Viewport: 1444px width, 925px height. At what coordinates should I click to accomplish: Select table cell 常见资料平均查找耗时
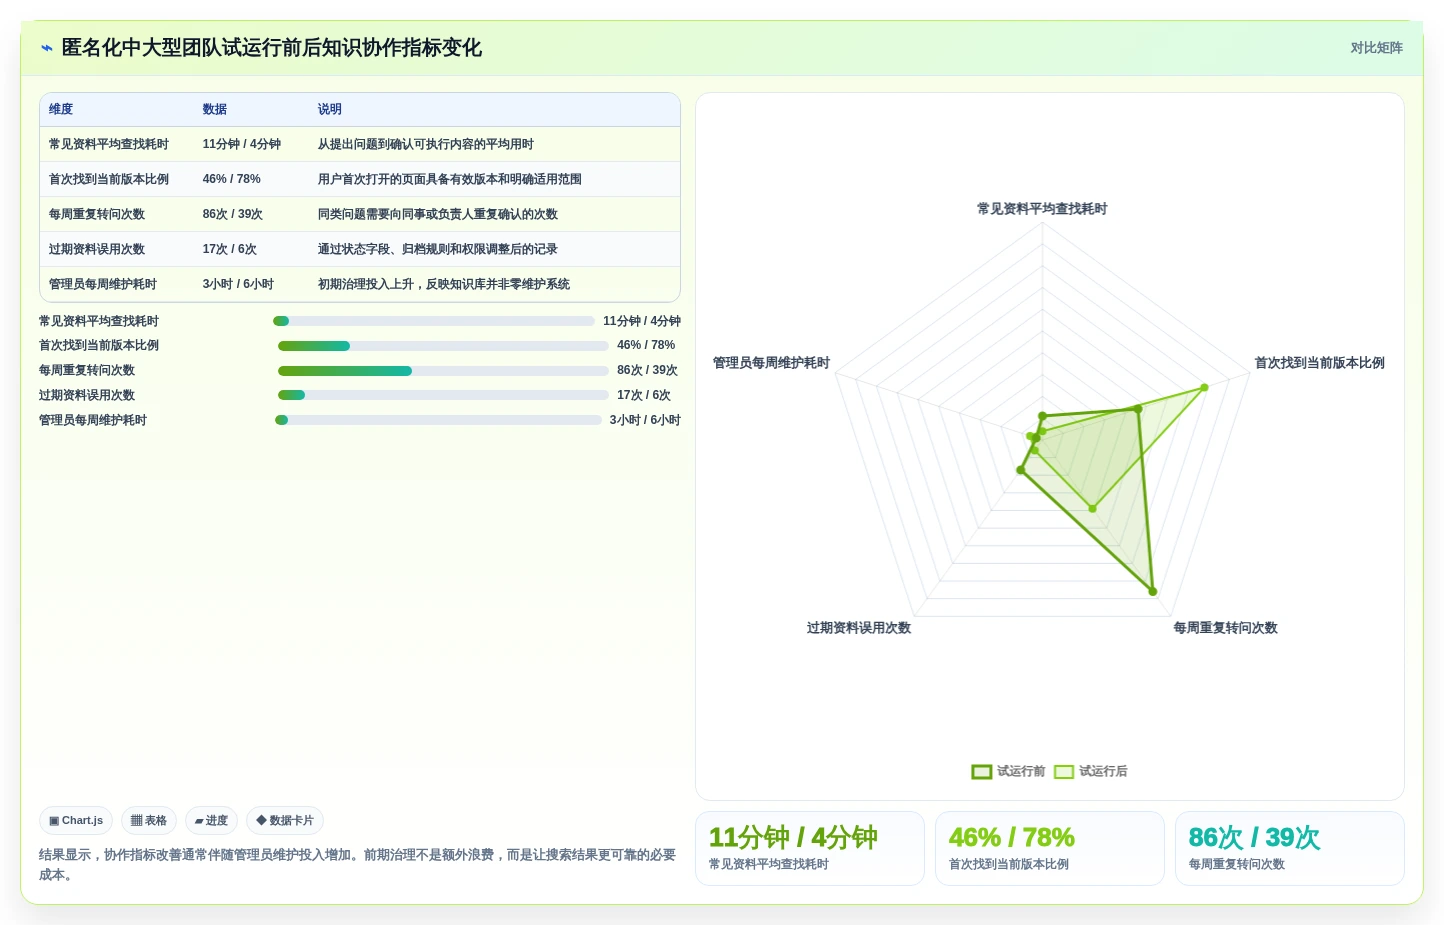(x=109, y=144)
